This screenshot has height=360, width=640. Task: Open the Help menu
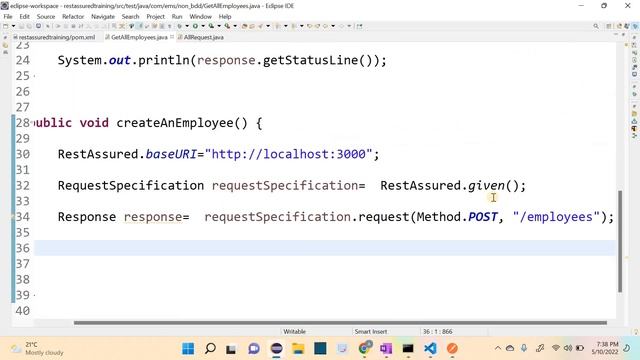point(225,16)
